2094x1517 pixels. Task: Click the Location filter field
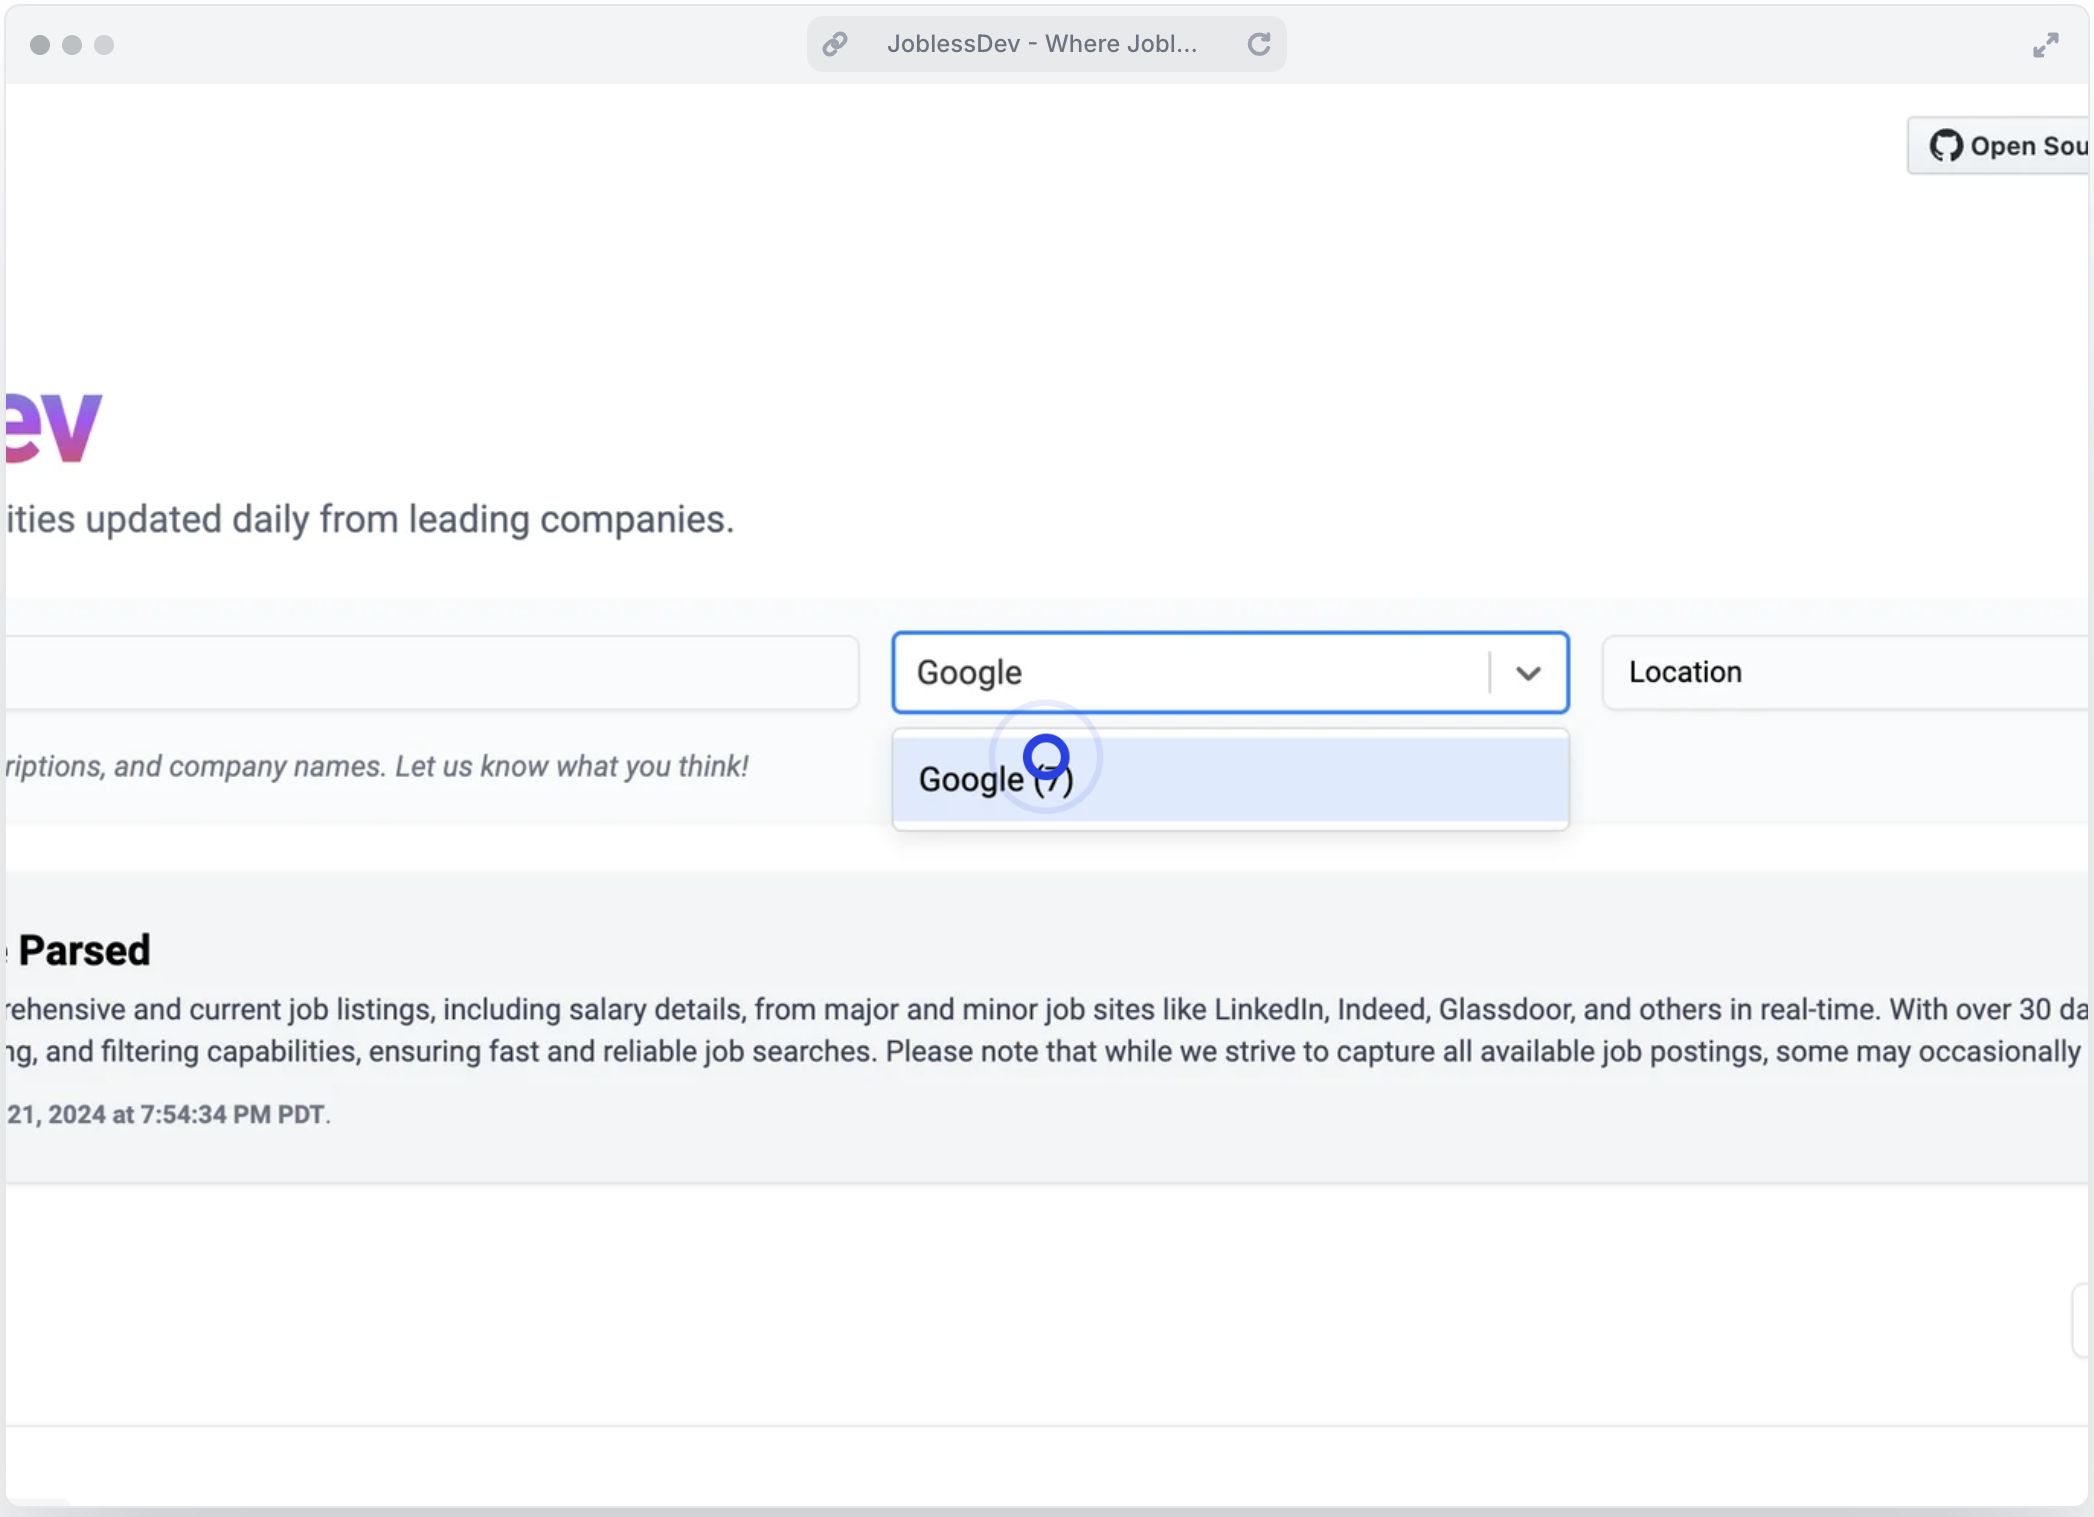point(1845,672)
